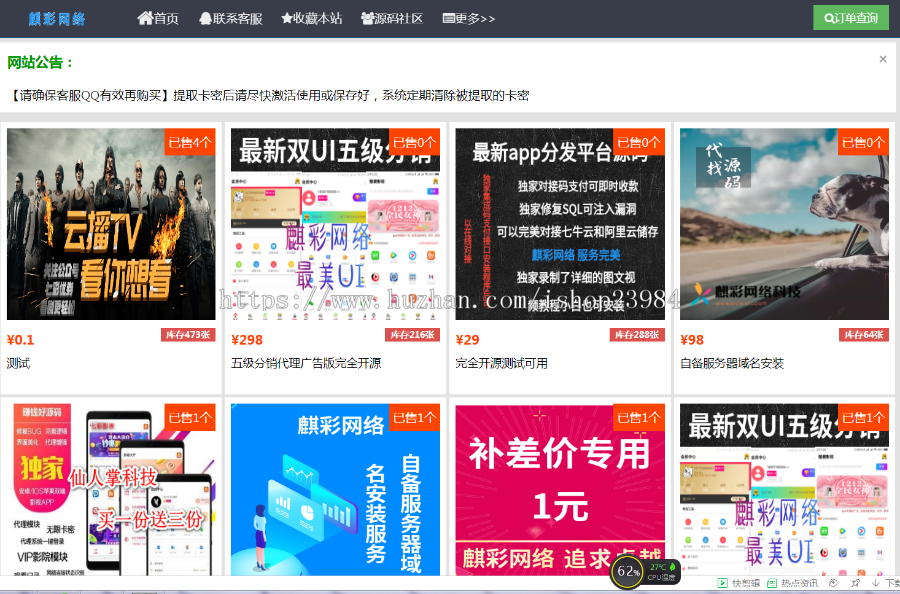
Task: Read the 网站公告 heading text
Action: pos(40,63)
